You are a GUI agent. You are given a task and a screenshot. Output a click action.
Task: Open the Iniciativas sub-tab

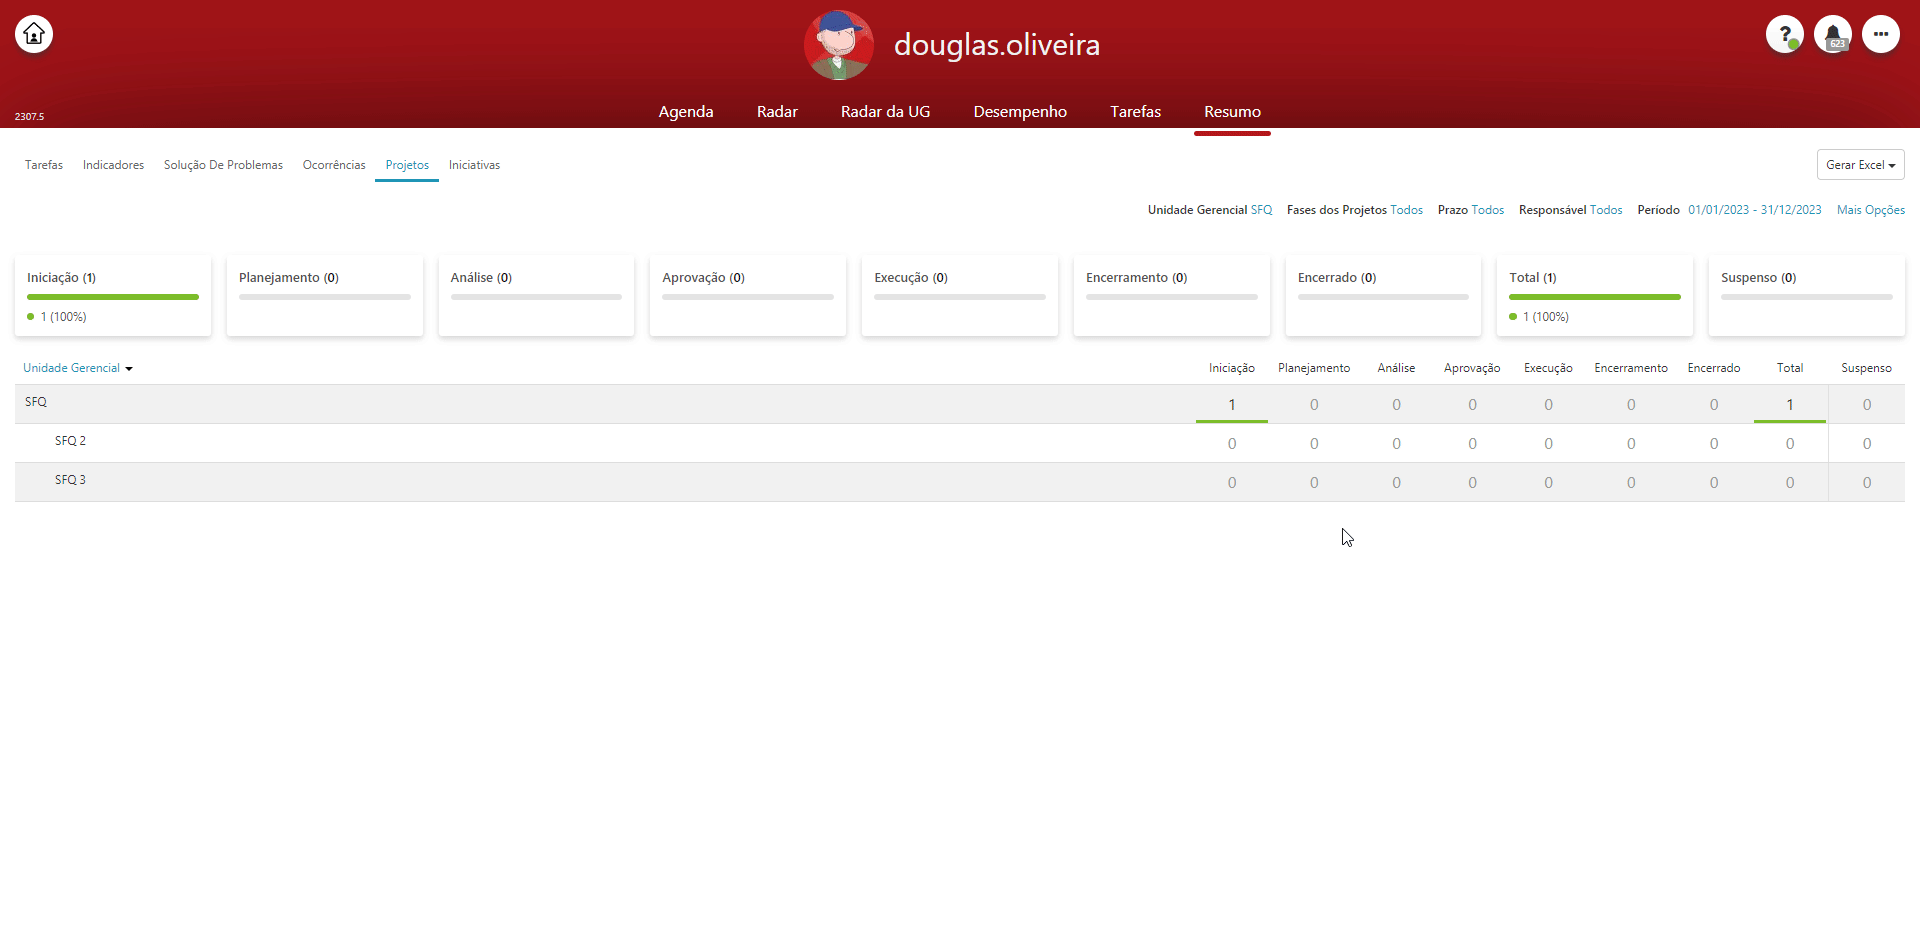click(474, 165)
